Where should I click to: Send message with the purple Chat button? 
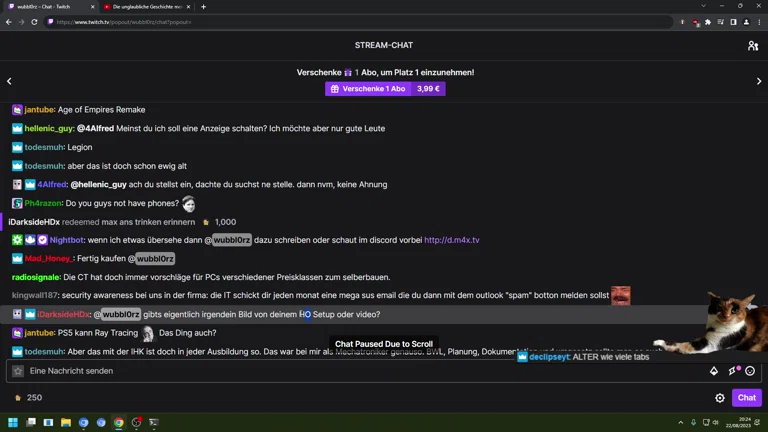point(746,398)
